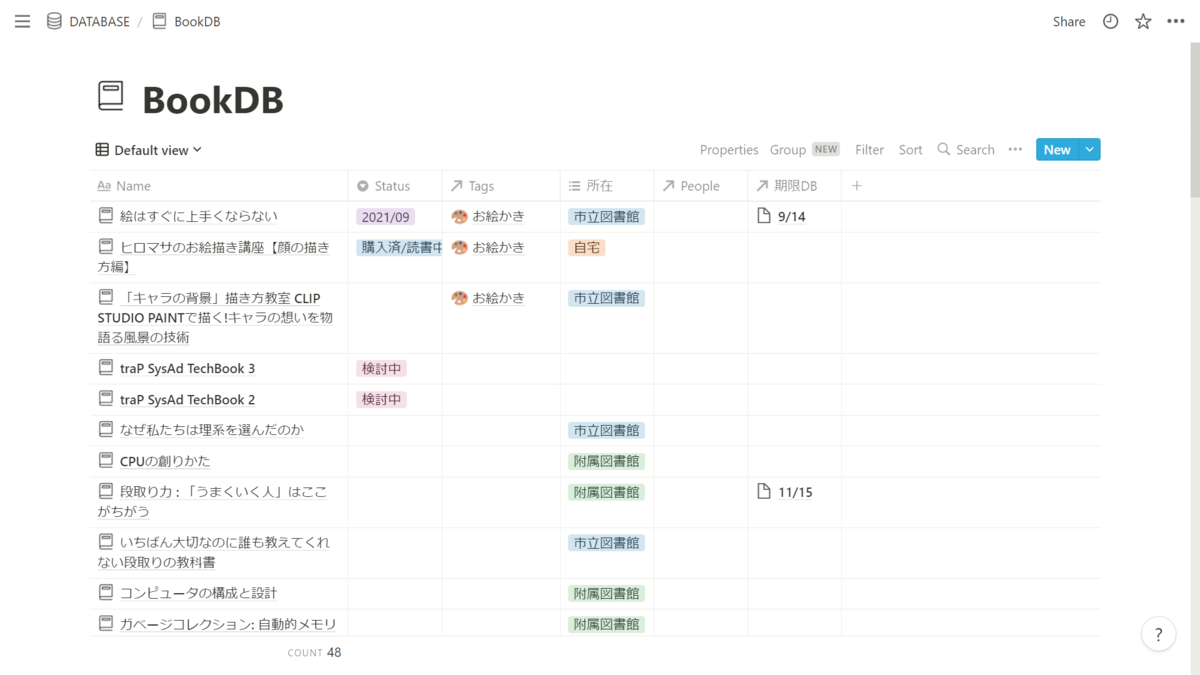The height and width of the screenshot is (675, 1200).
Task: Click 附属図書館 tag in 段取り力 row
Action: (606, 492)
